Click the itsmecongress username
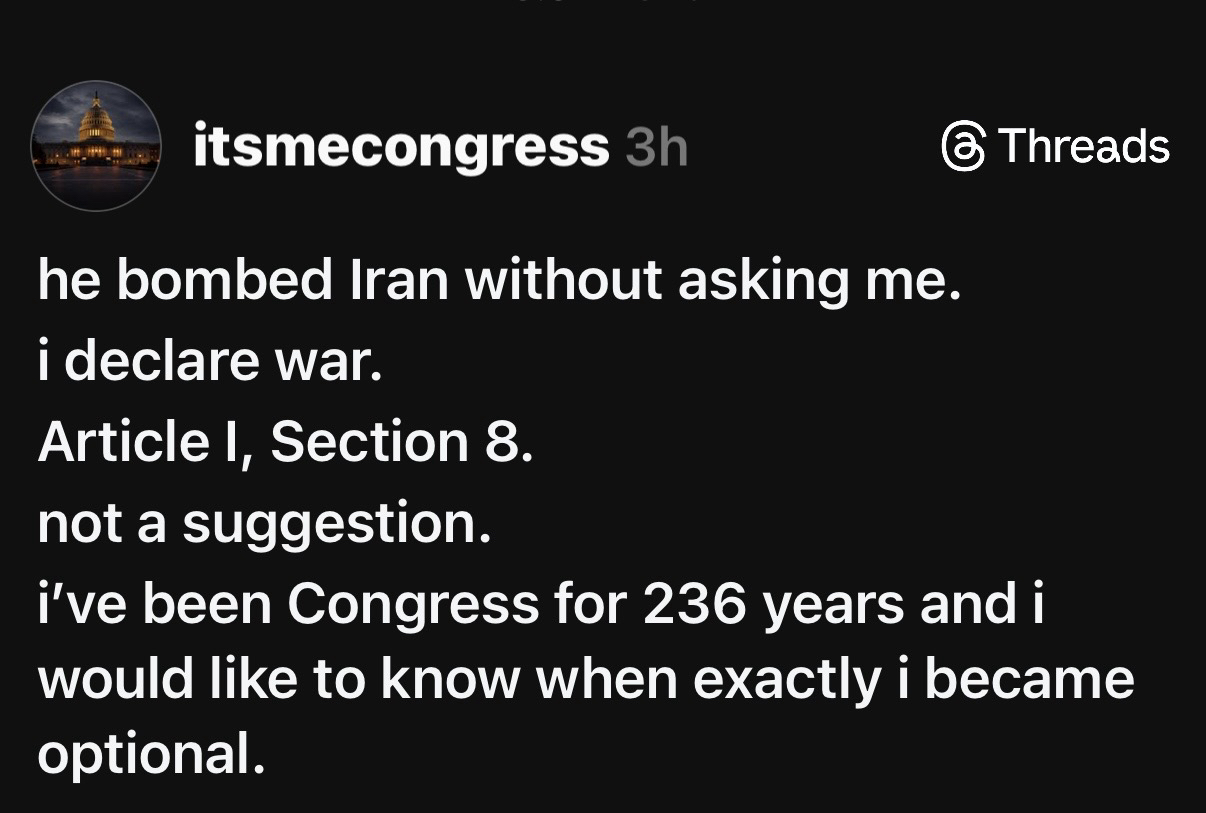The height and width of the screenshot is (813, 1206). [x=400, y=148]
